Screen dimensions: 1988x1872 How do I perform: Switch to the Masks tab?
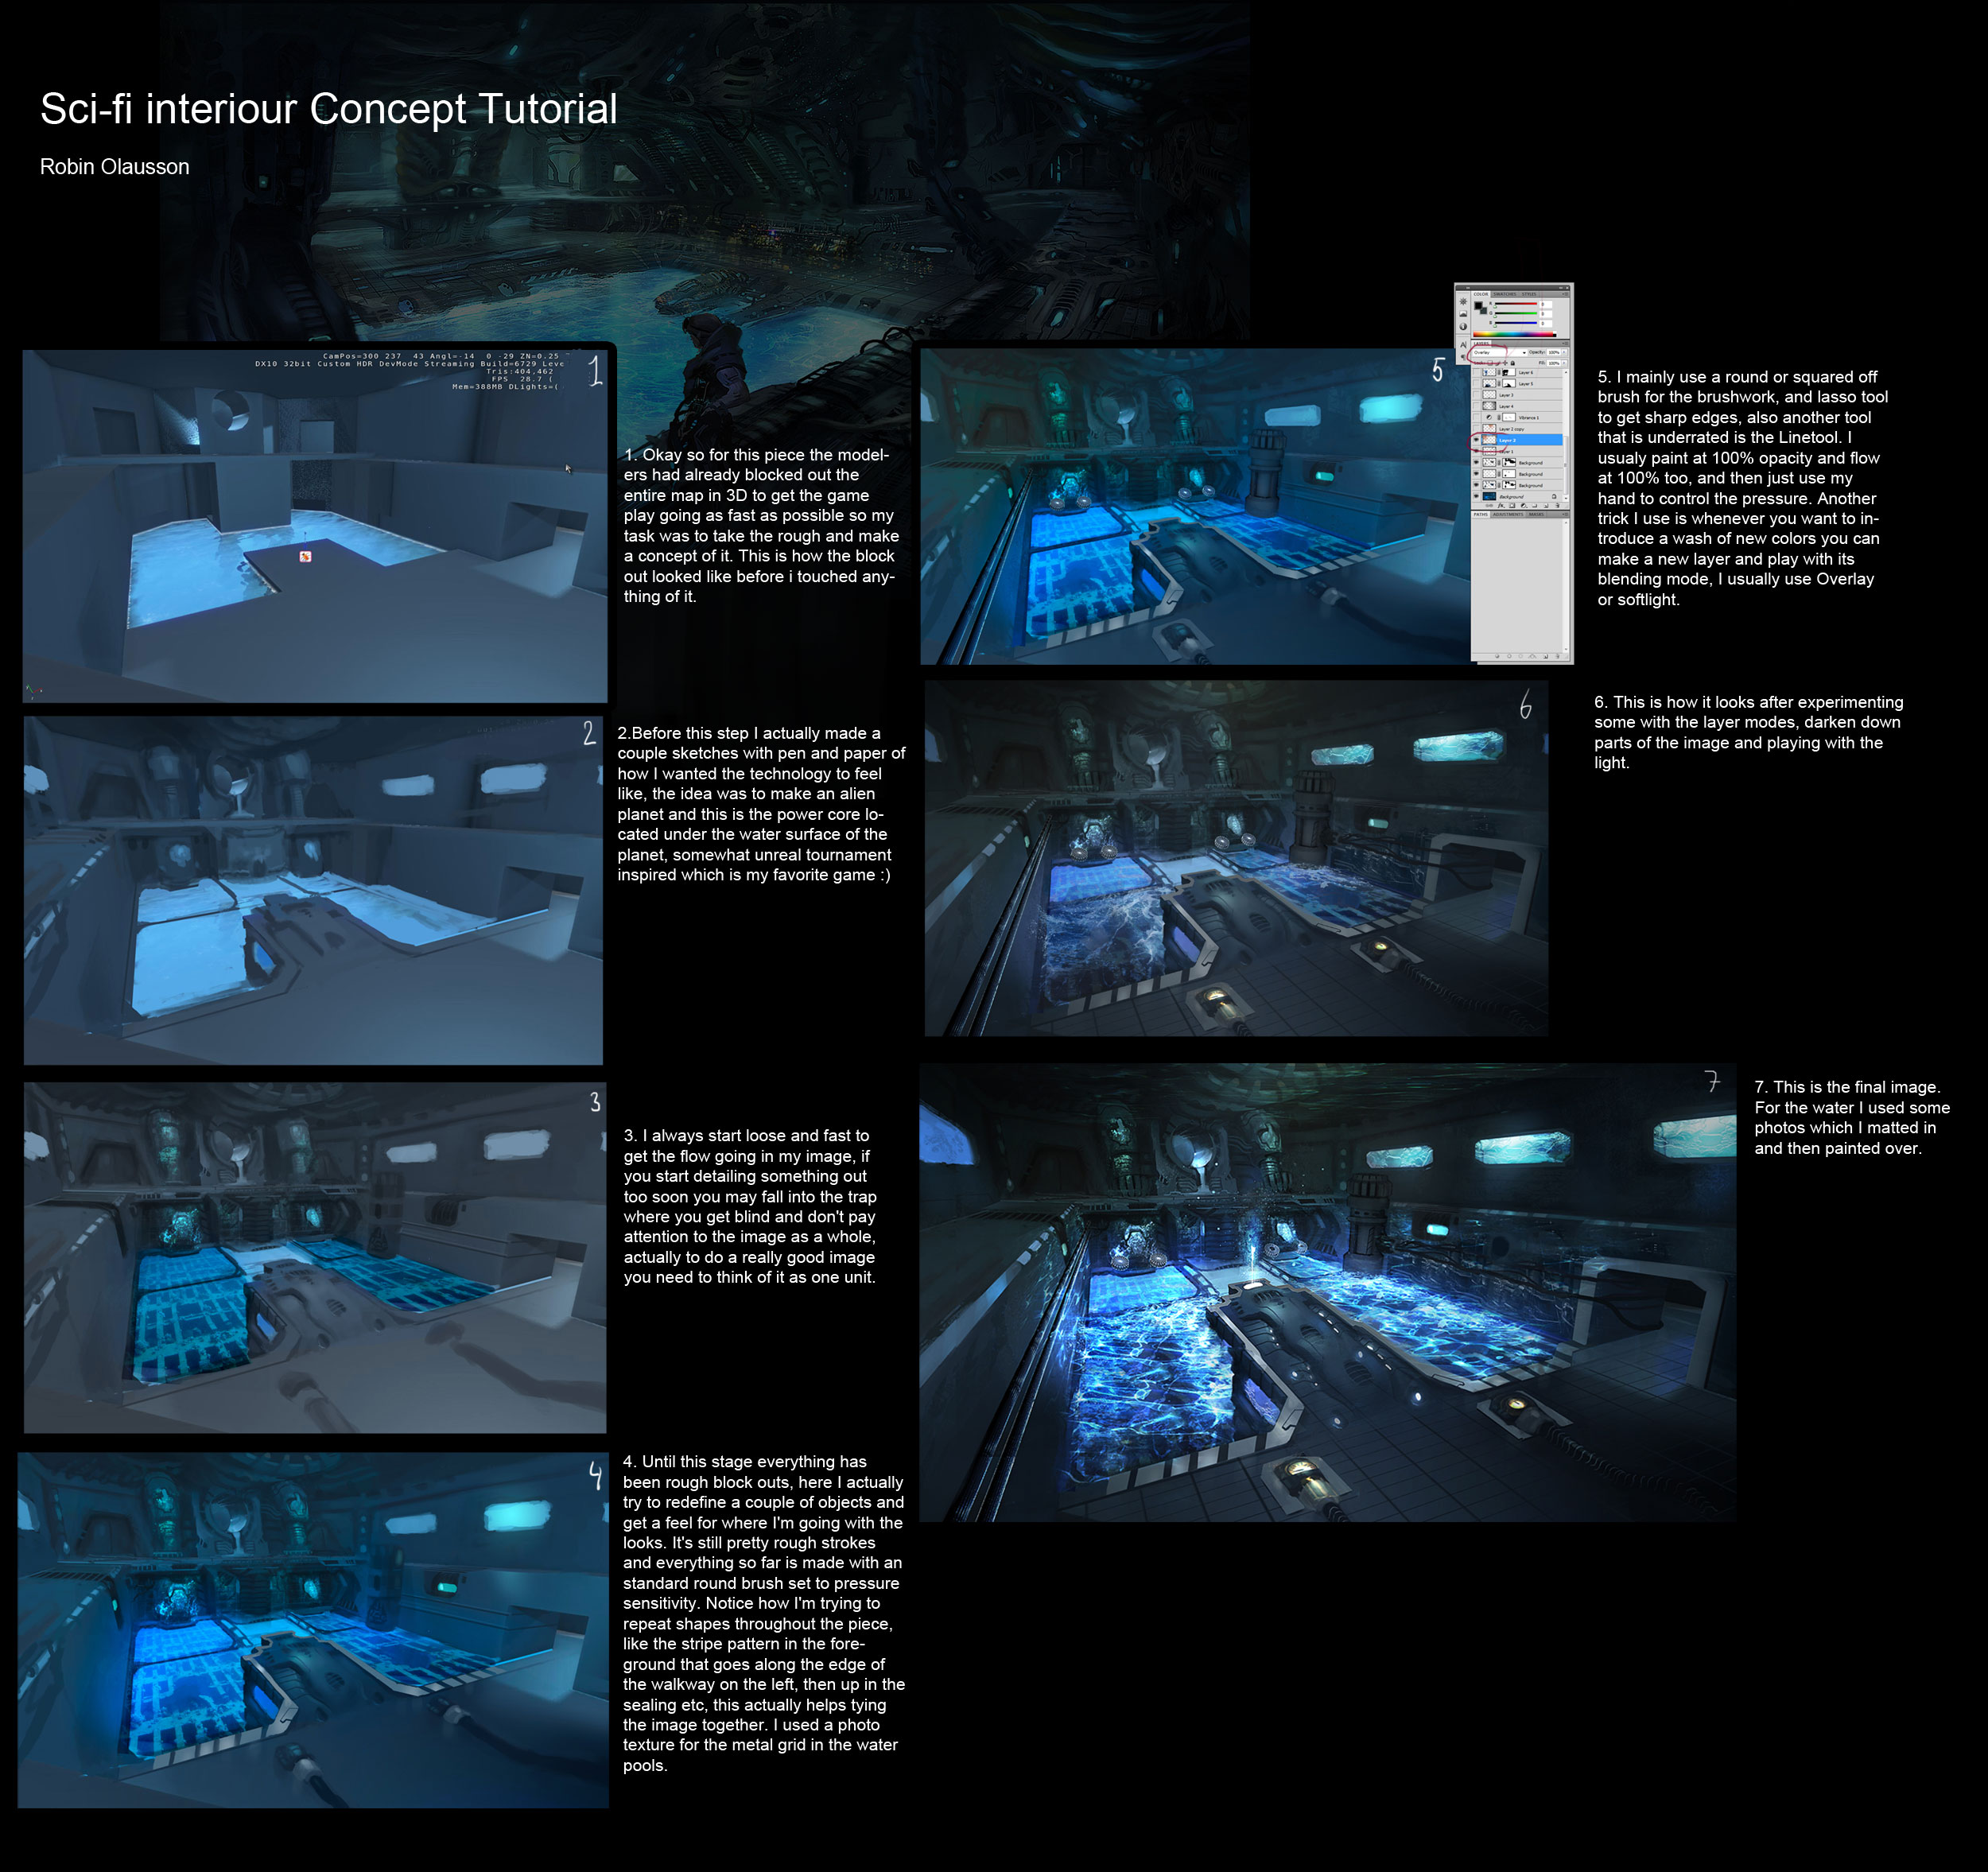(x=1537, y=515)
